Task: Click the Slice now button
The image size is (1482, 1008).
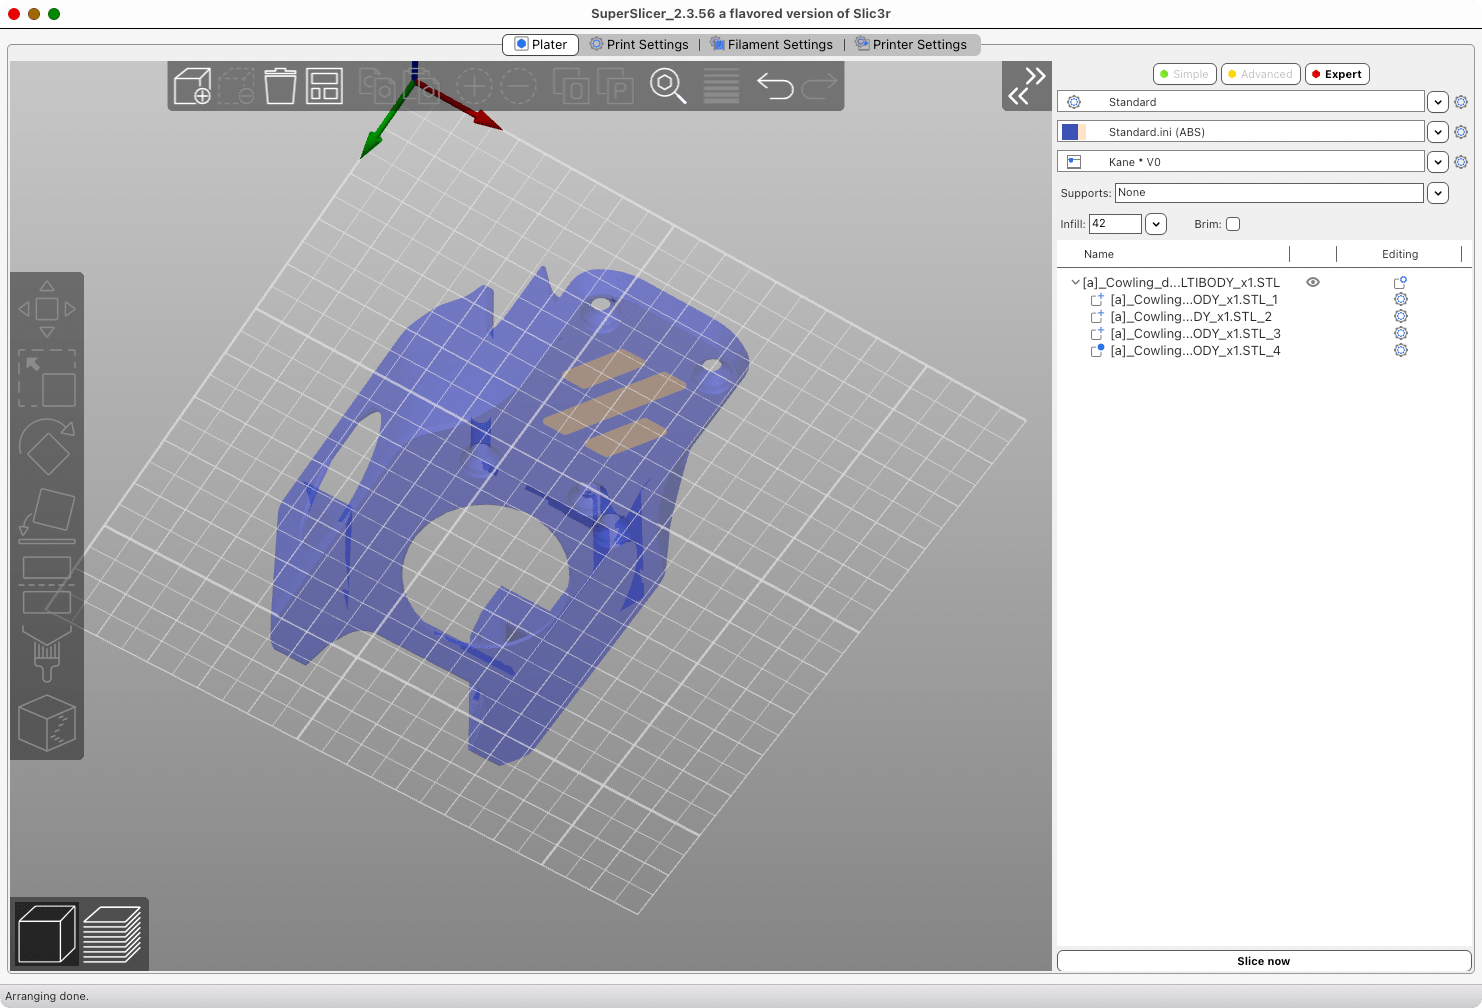Action: tap(1263, 961)
